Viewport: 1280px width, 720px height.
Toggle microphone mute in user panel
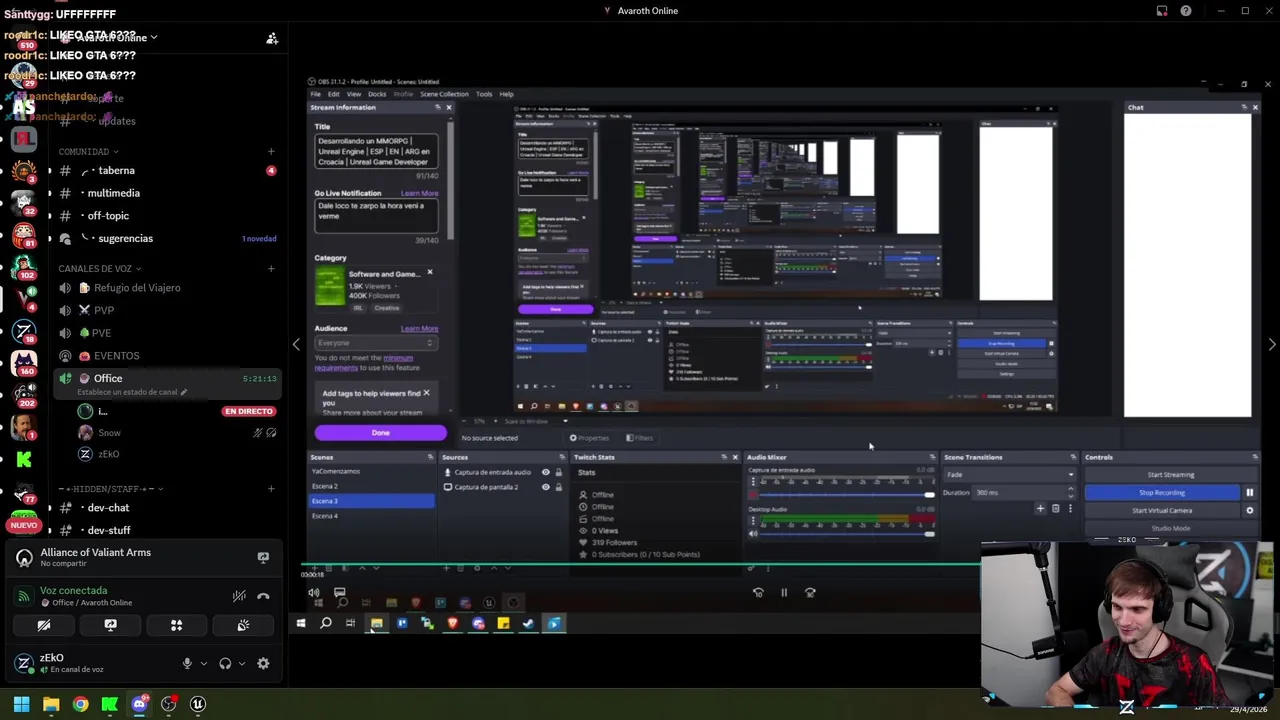click(x=186, y=663)
